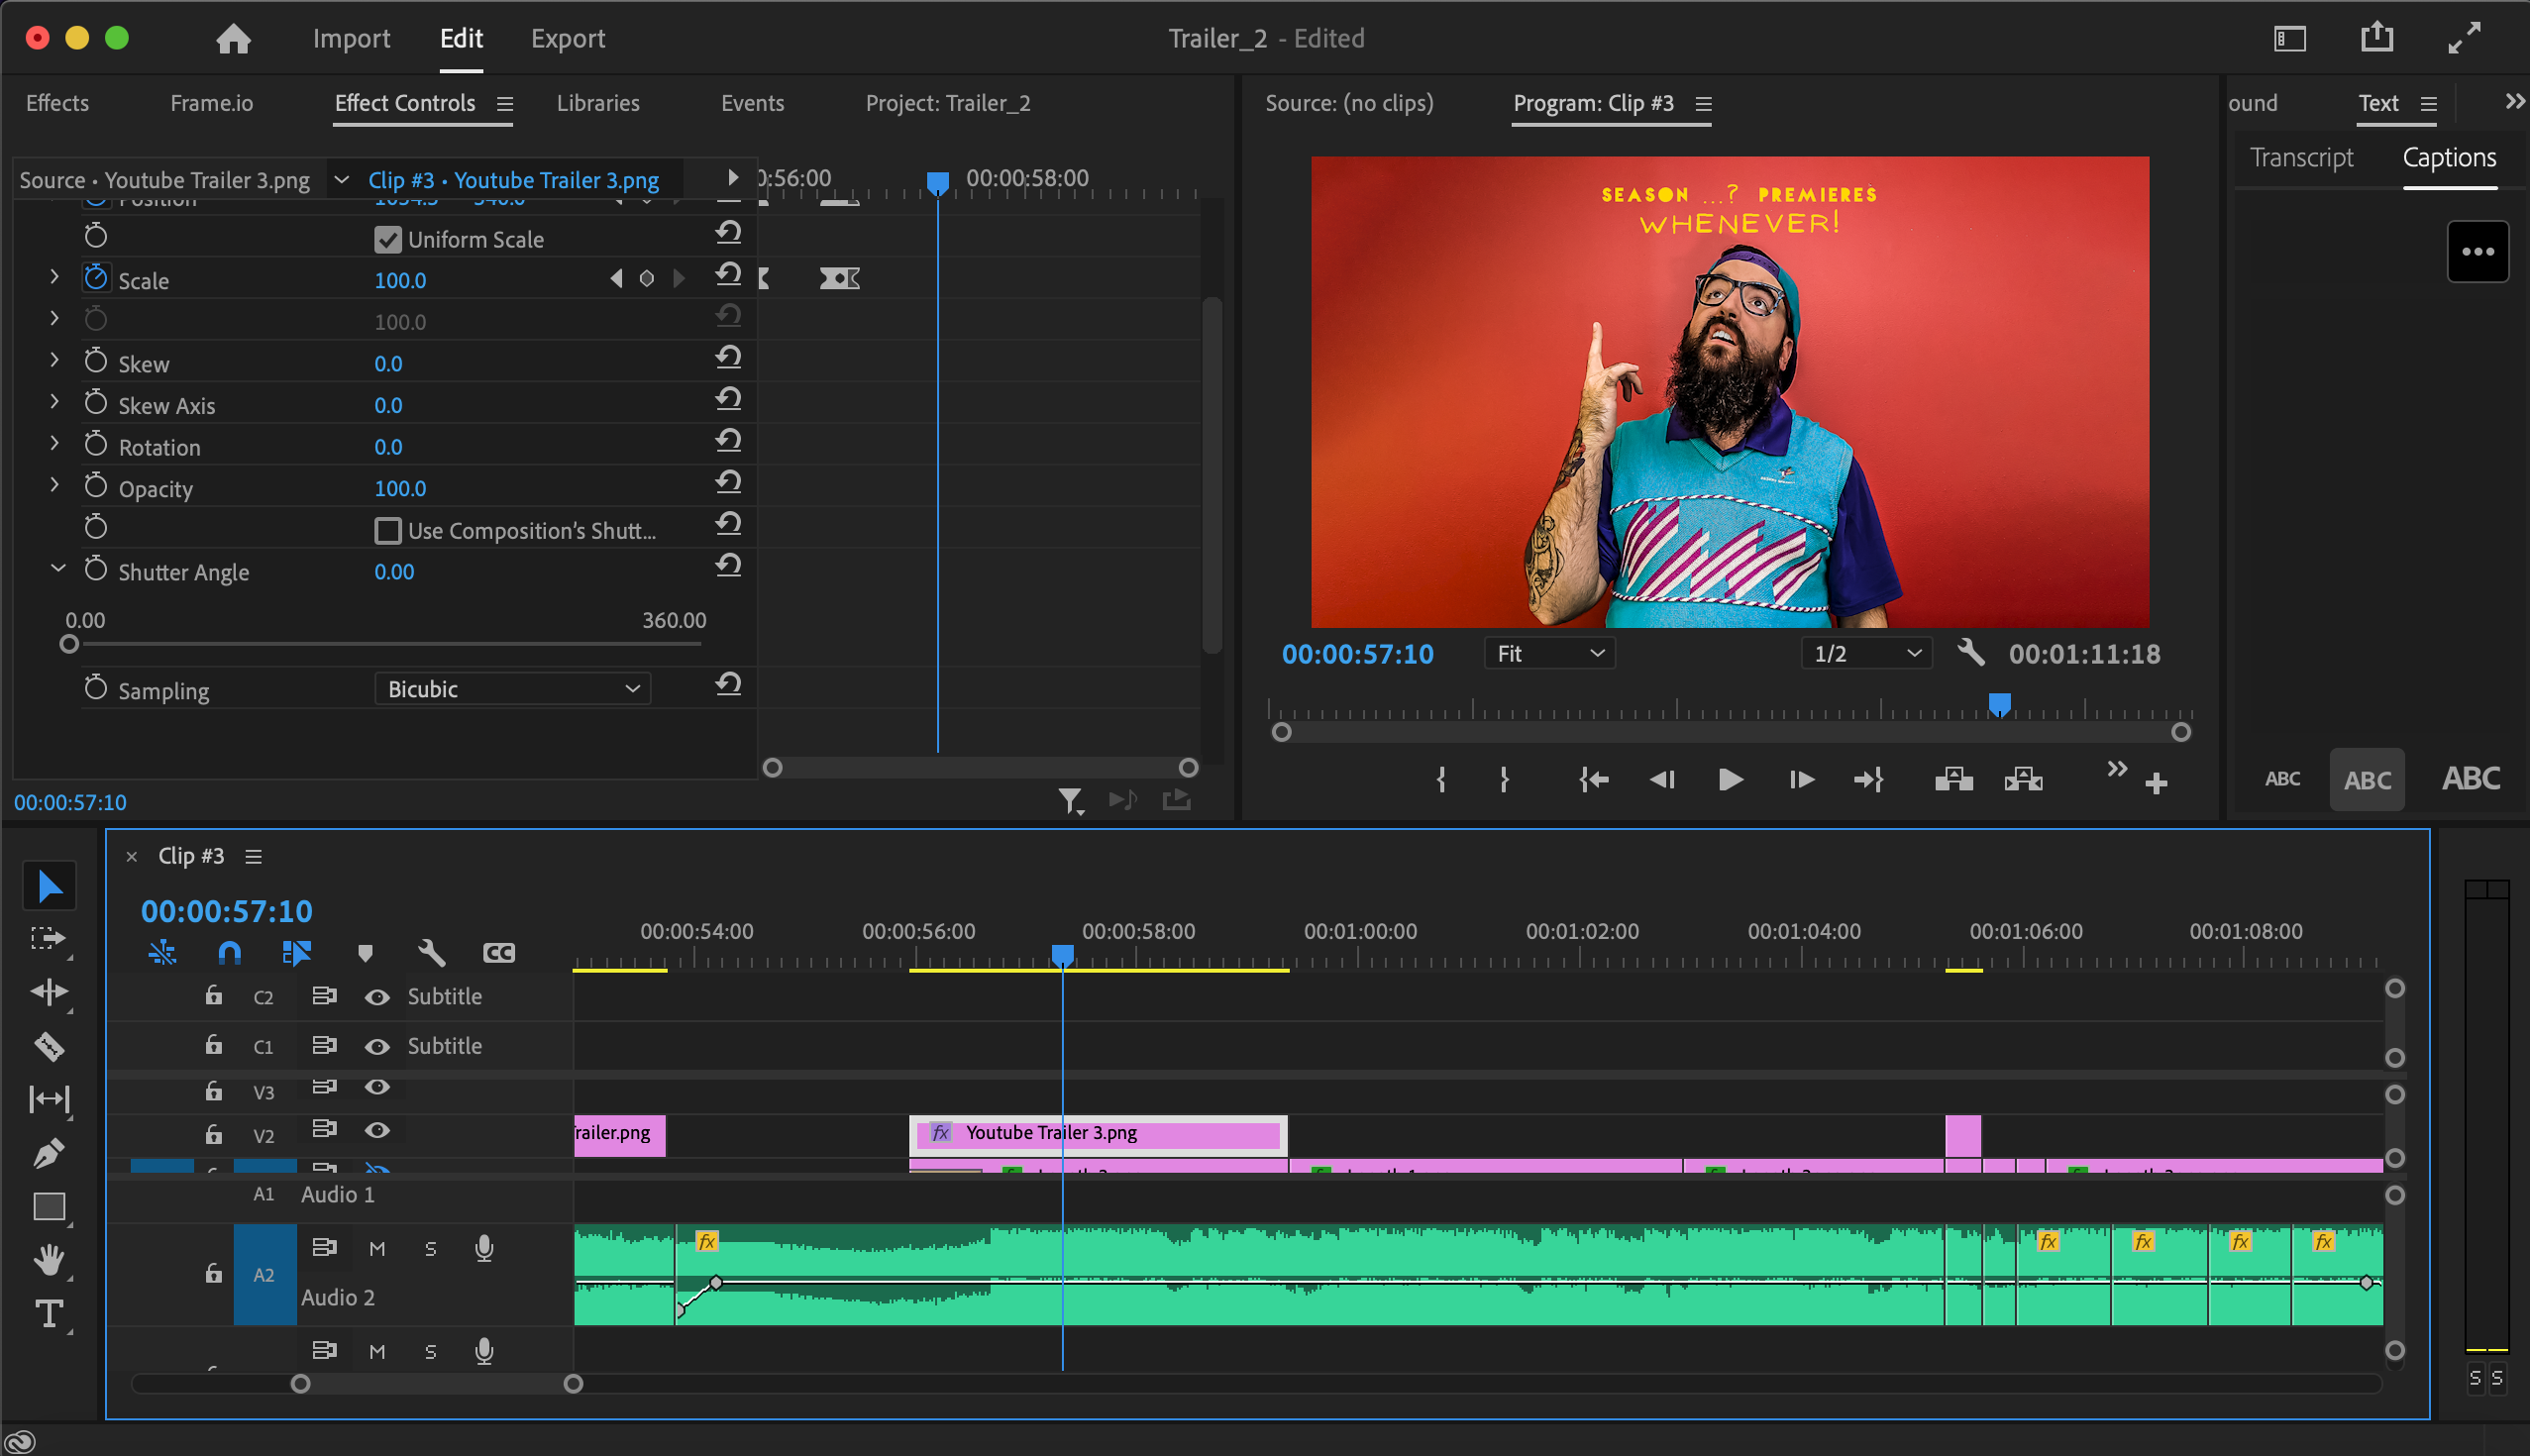
Task: Click the Home icon
Action: (x=233, y=38)
